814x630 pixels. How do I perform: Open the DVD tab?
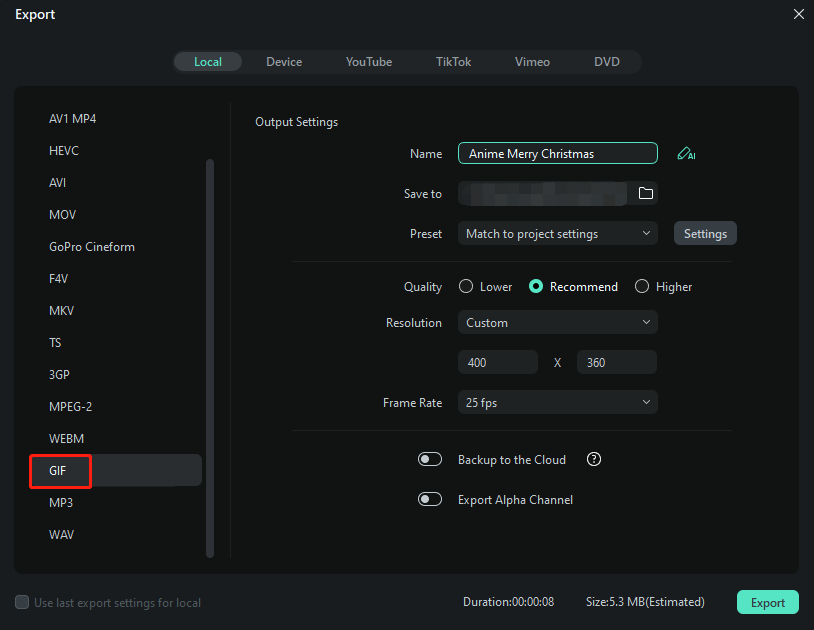(x=607, y=62)
